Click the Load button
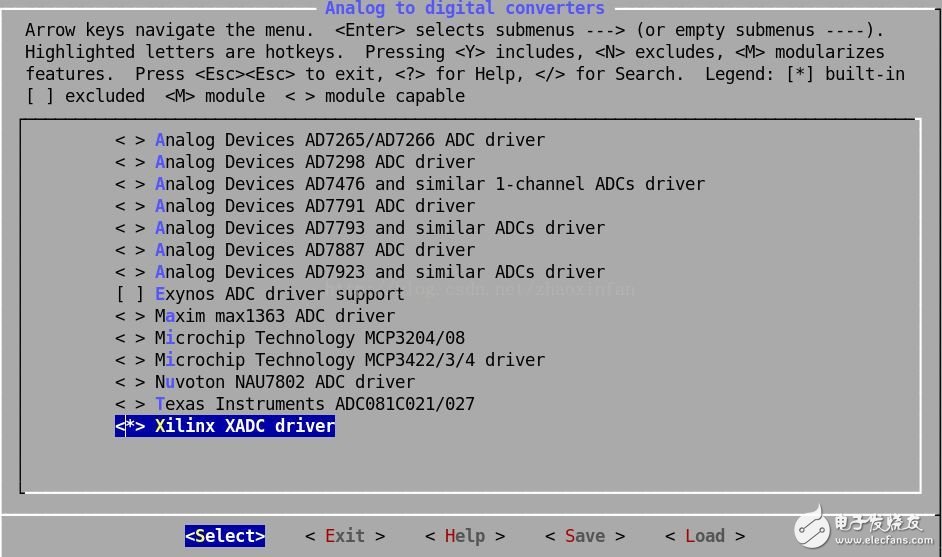This screenshot has width=942, height=557. click(x=704, y=536)
